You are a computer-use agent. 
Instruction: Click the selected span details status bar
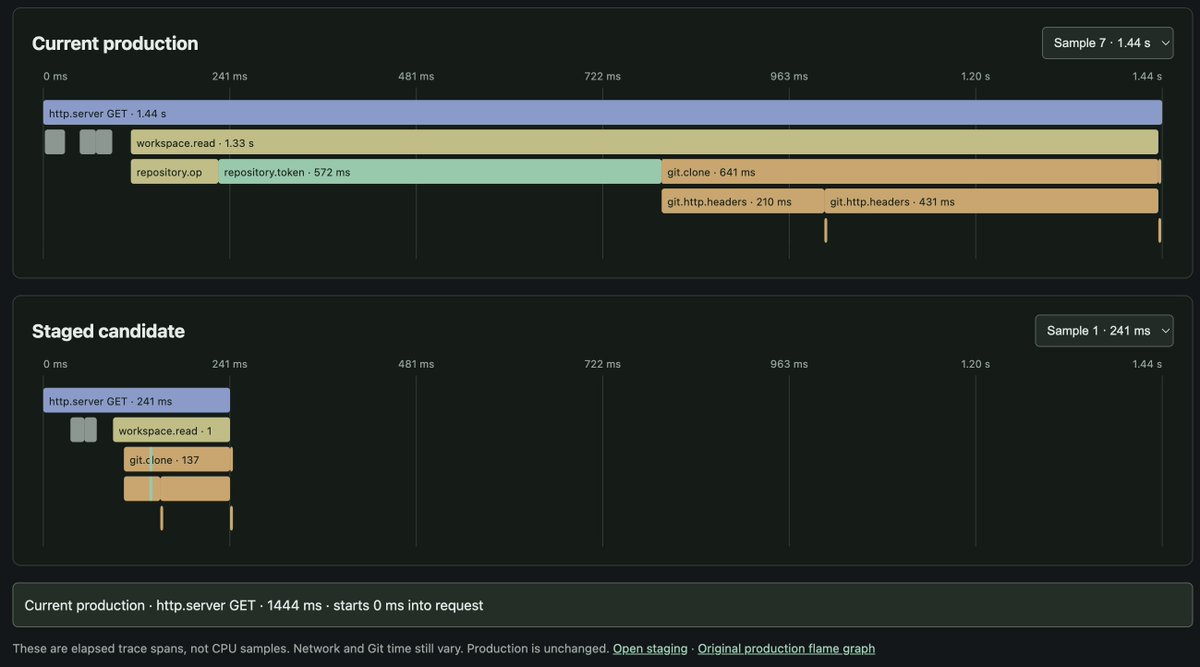[x=602, y=605]
